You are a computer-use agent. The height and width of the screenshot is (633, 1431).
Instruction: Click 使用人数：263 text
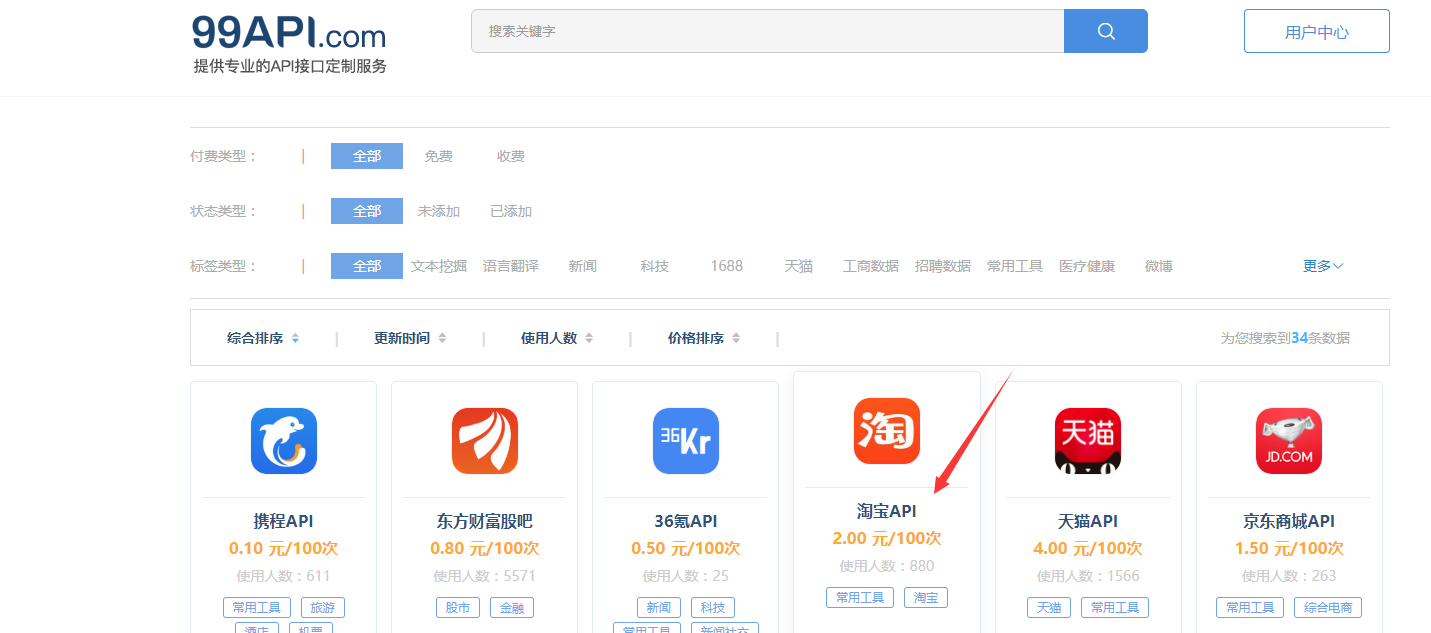click(1289, 576)
